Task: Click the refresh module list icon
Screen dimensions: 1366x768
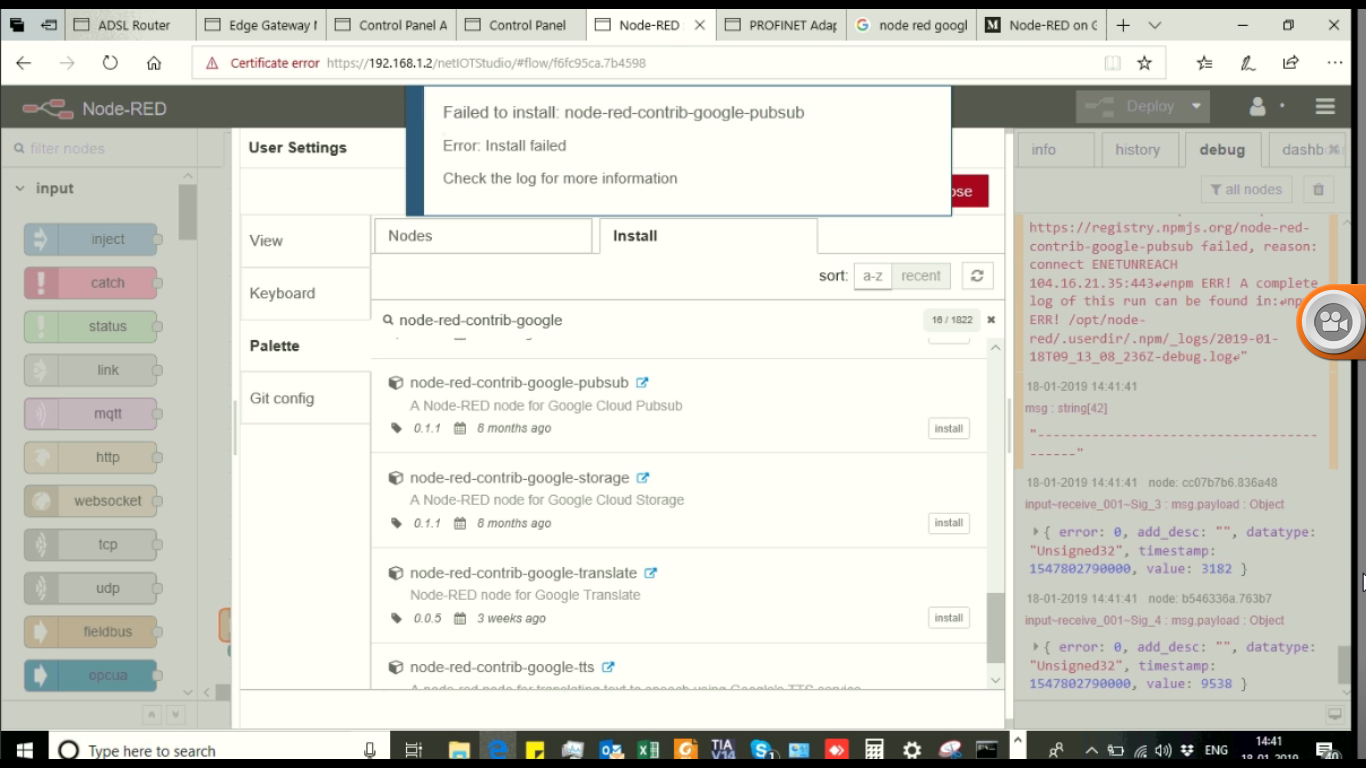Action: pyautogui.click(x=977, y=276)
